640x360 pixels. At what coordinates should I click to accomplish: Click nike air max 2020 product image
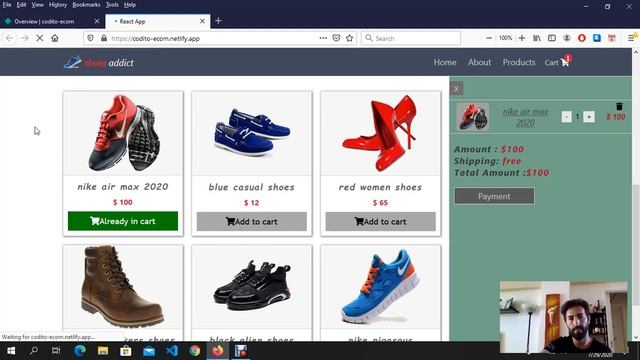123,133
